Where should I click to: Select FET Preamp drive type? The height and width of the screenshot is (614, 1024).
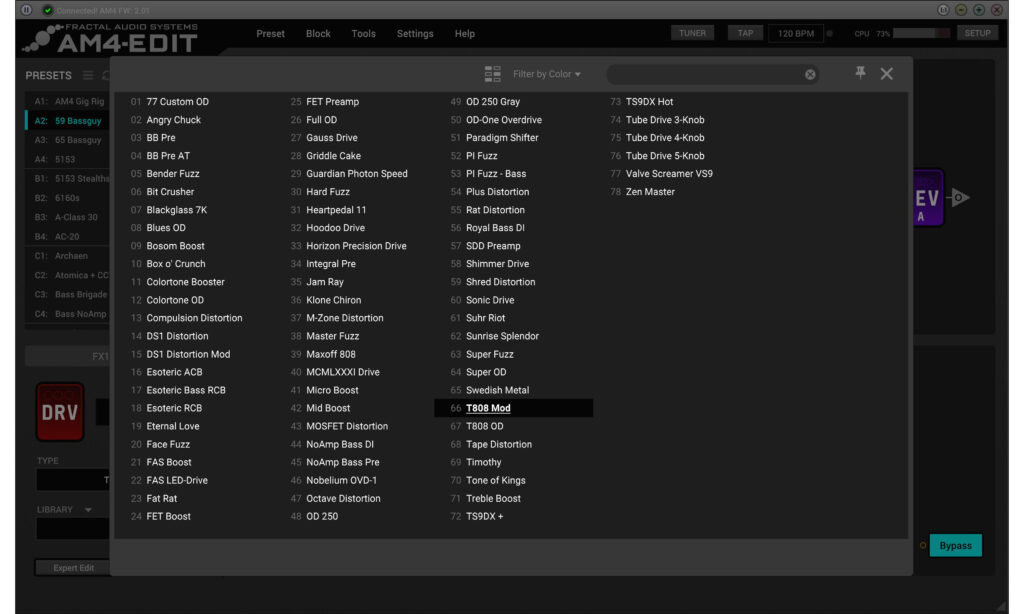[x=332, y=102]
